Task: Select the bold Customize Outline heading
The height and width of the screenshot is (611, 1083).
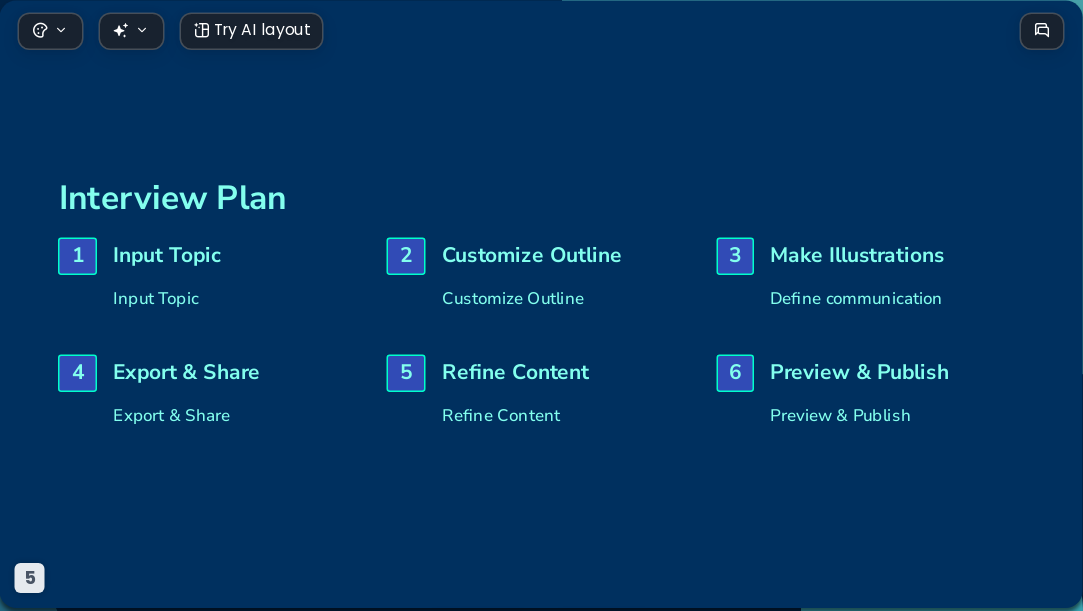Action: click(x=532, y=255)
